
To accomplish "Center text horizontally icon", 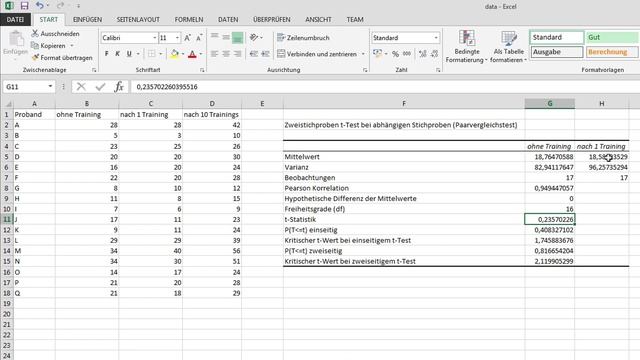I will coord(226,54).
